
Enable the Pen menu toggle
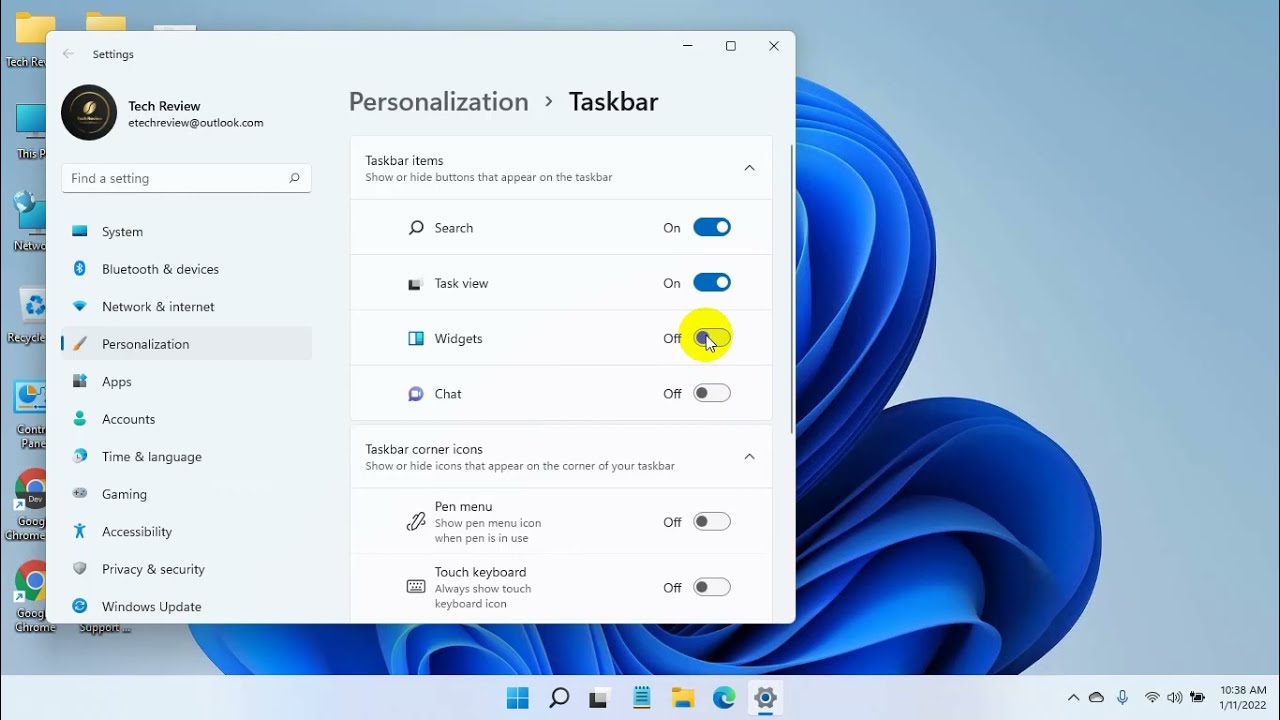point(712,521)
